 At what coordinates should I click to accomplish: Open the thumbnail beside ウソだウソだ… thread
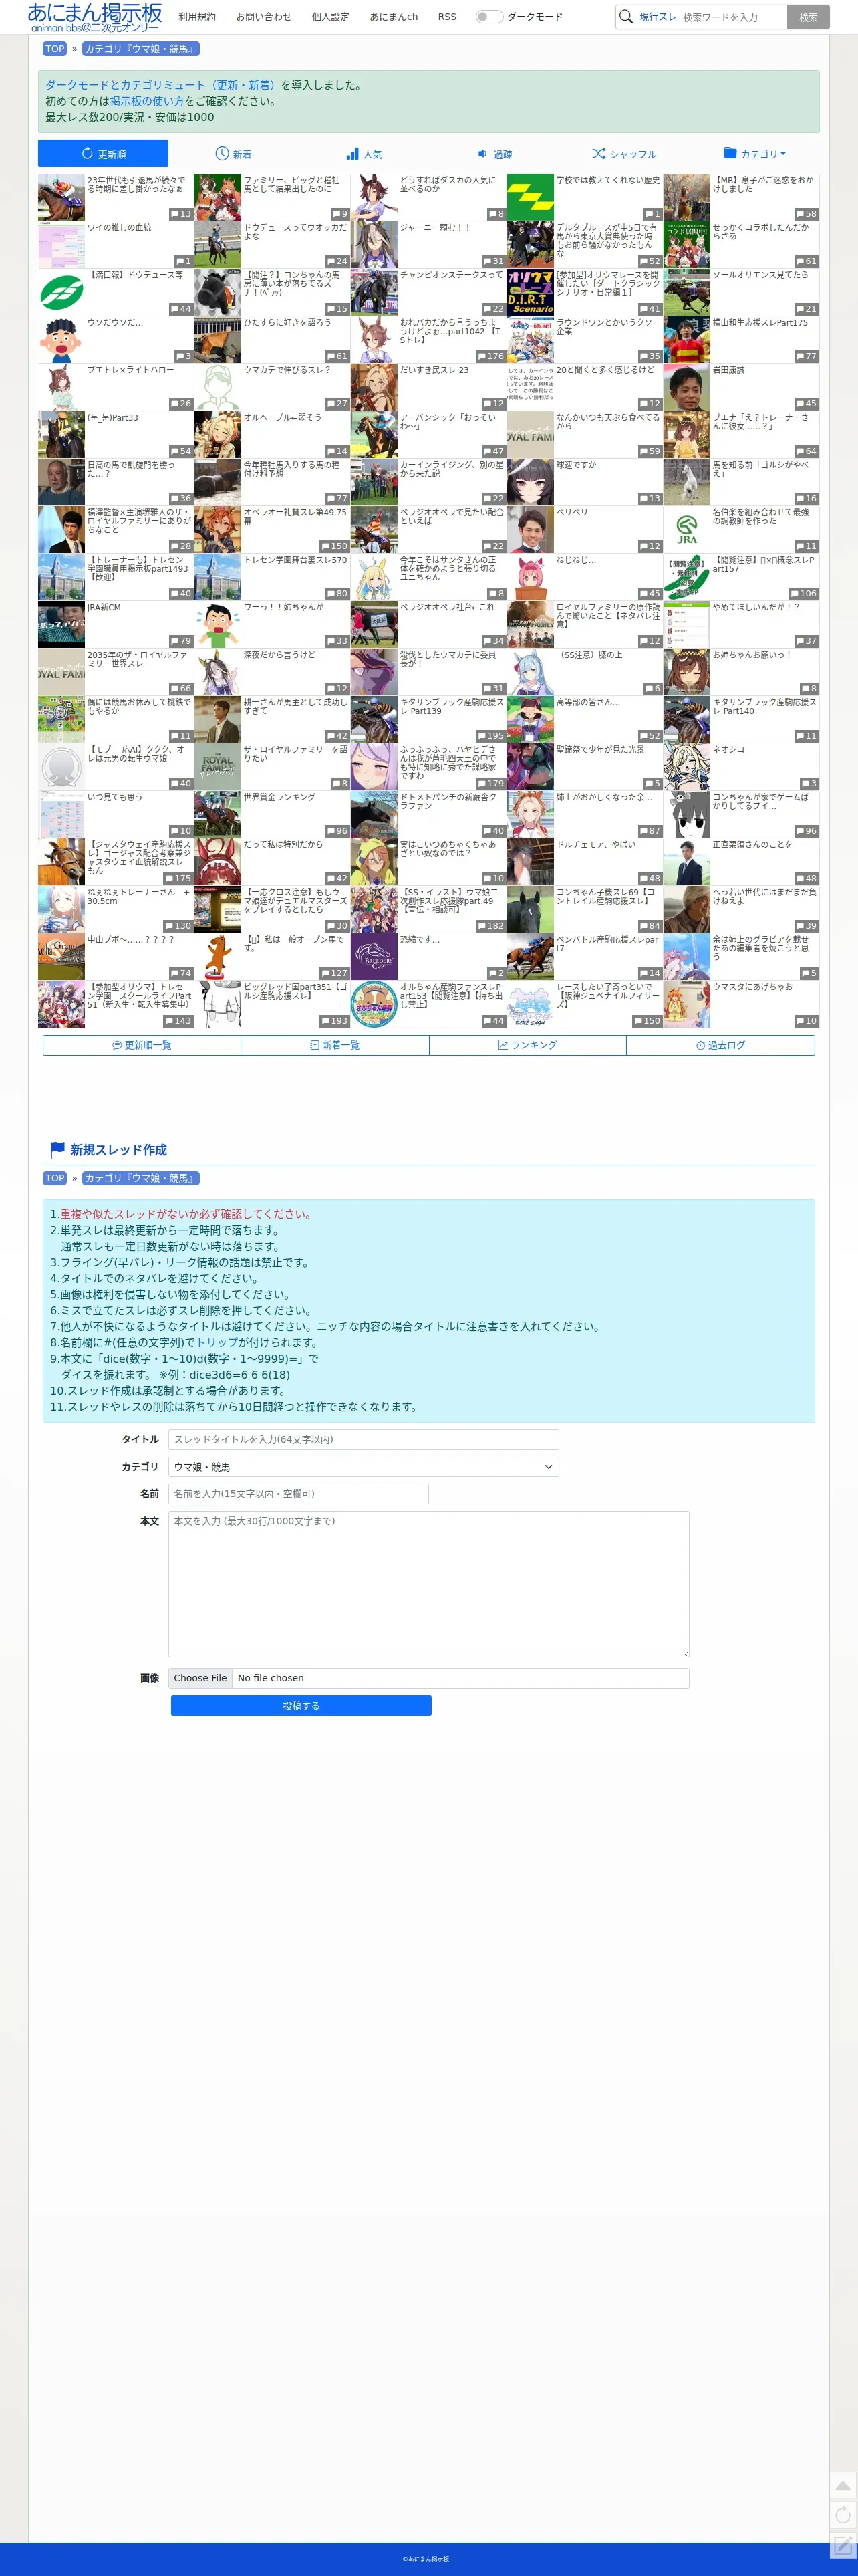click(61, 339)
